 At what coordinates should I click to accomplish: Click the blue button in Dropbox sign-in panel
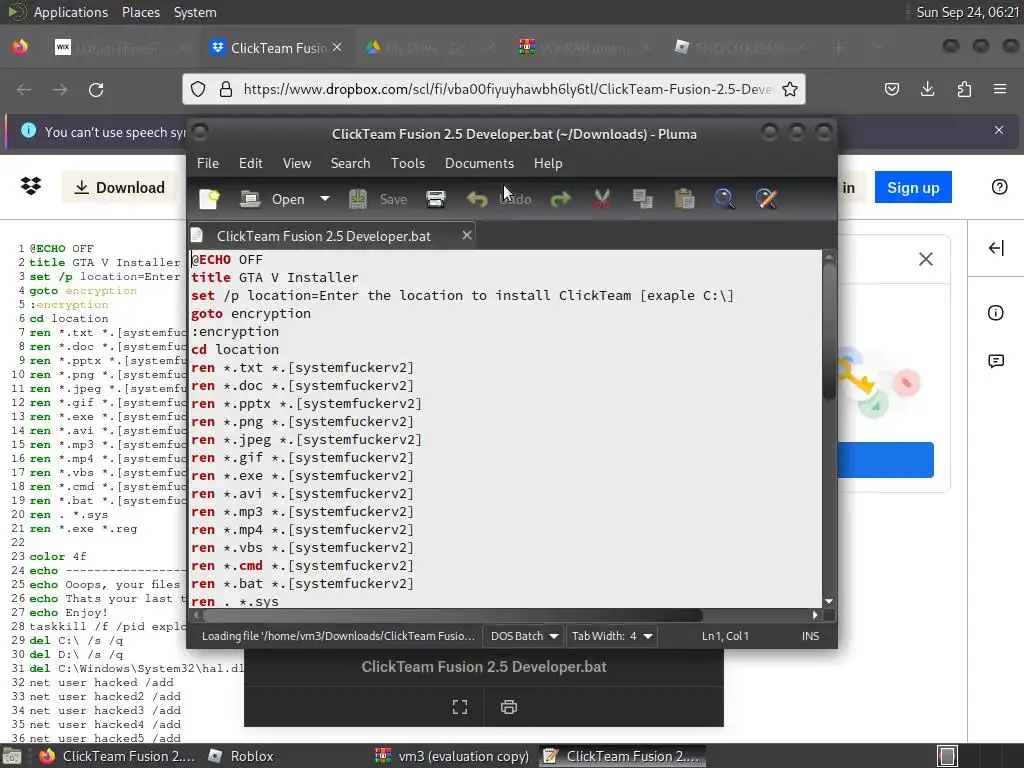point(886,460)
